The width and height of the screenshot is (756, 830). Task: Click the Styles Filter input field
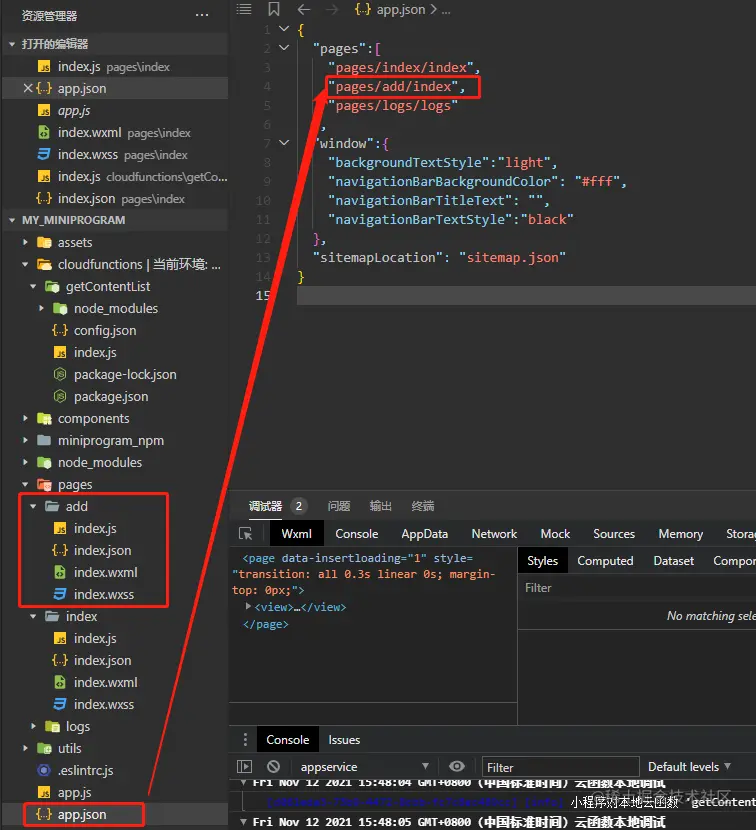(x=637, y=588)
